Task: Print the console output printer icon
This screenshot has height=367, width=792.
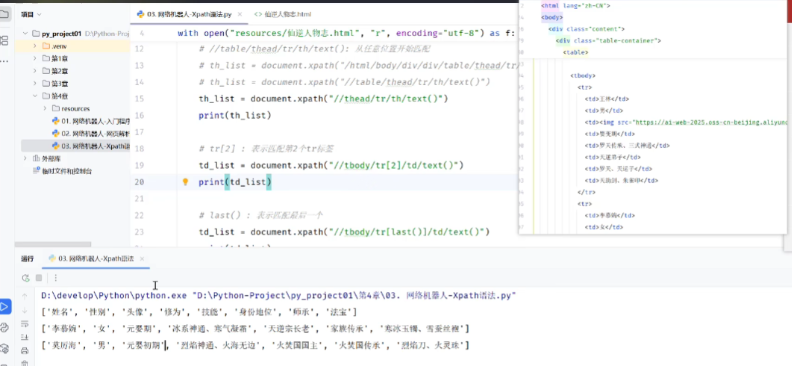Action: [25, 351]
